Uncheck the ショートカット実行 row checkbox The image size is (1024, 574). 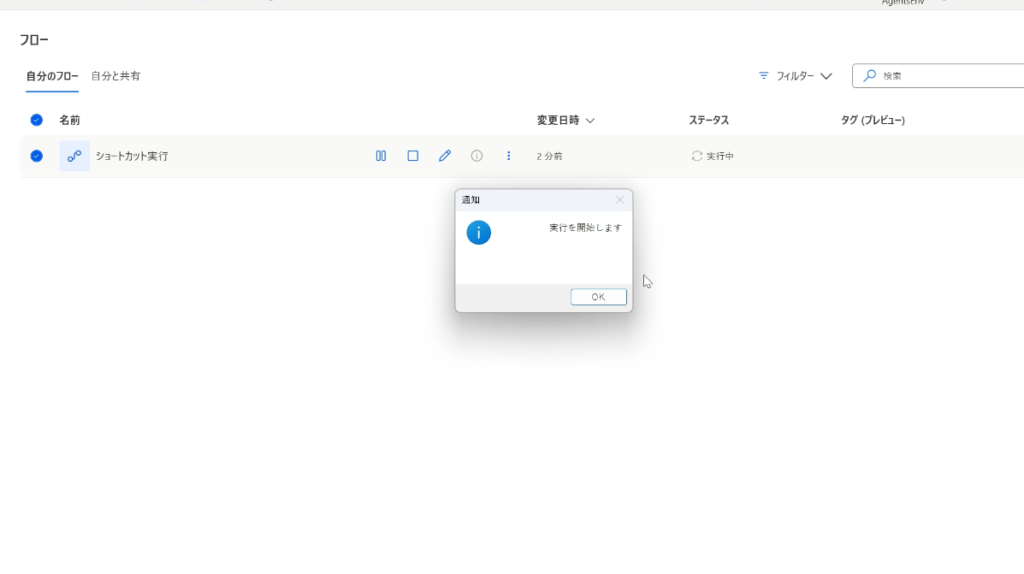[x=37, y=156]
